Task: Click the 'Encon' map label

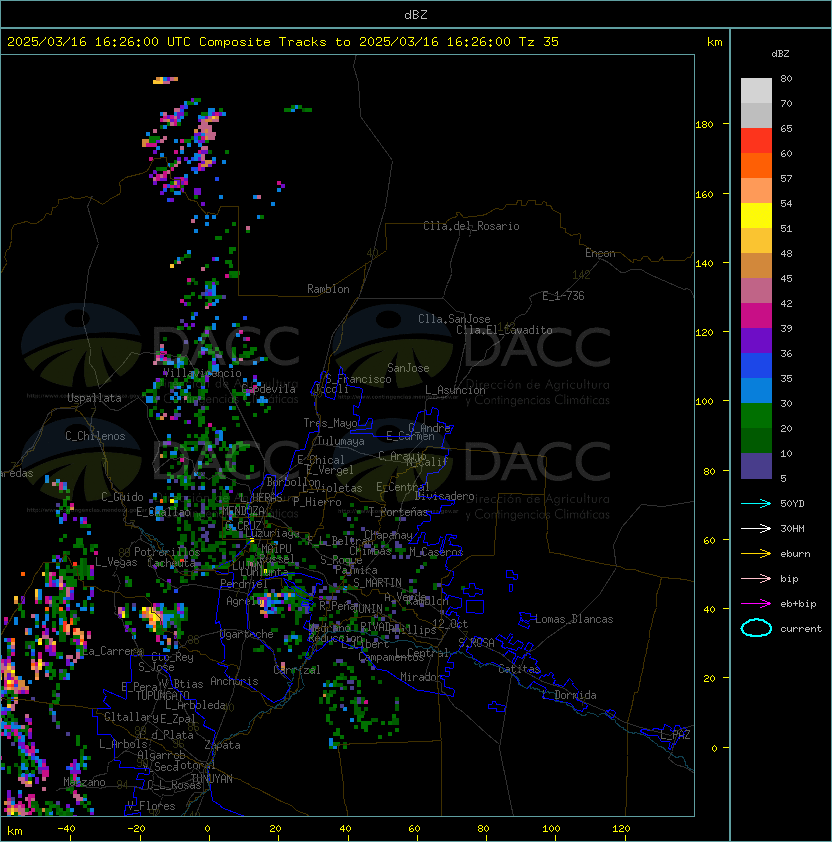Action: 600,253
